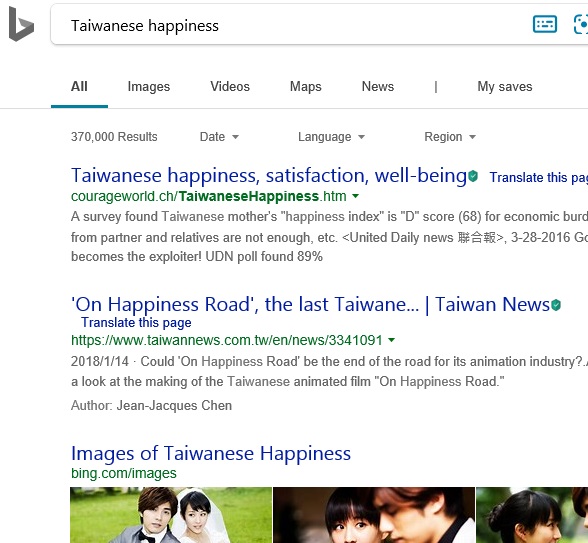Expand the Language filter dropdown

coord(331,137)
